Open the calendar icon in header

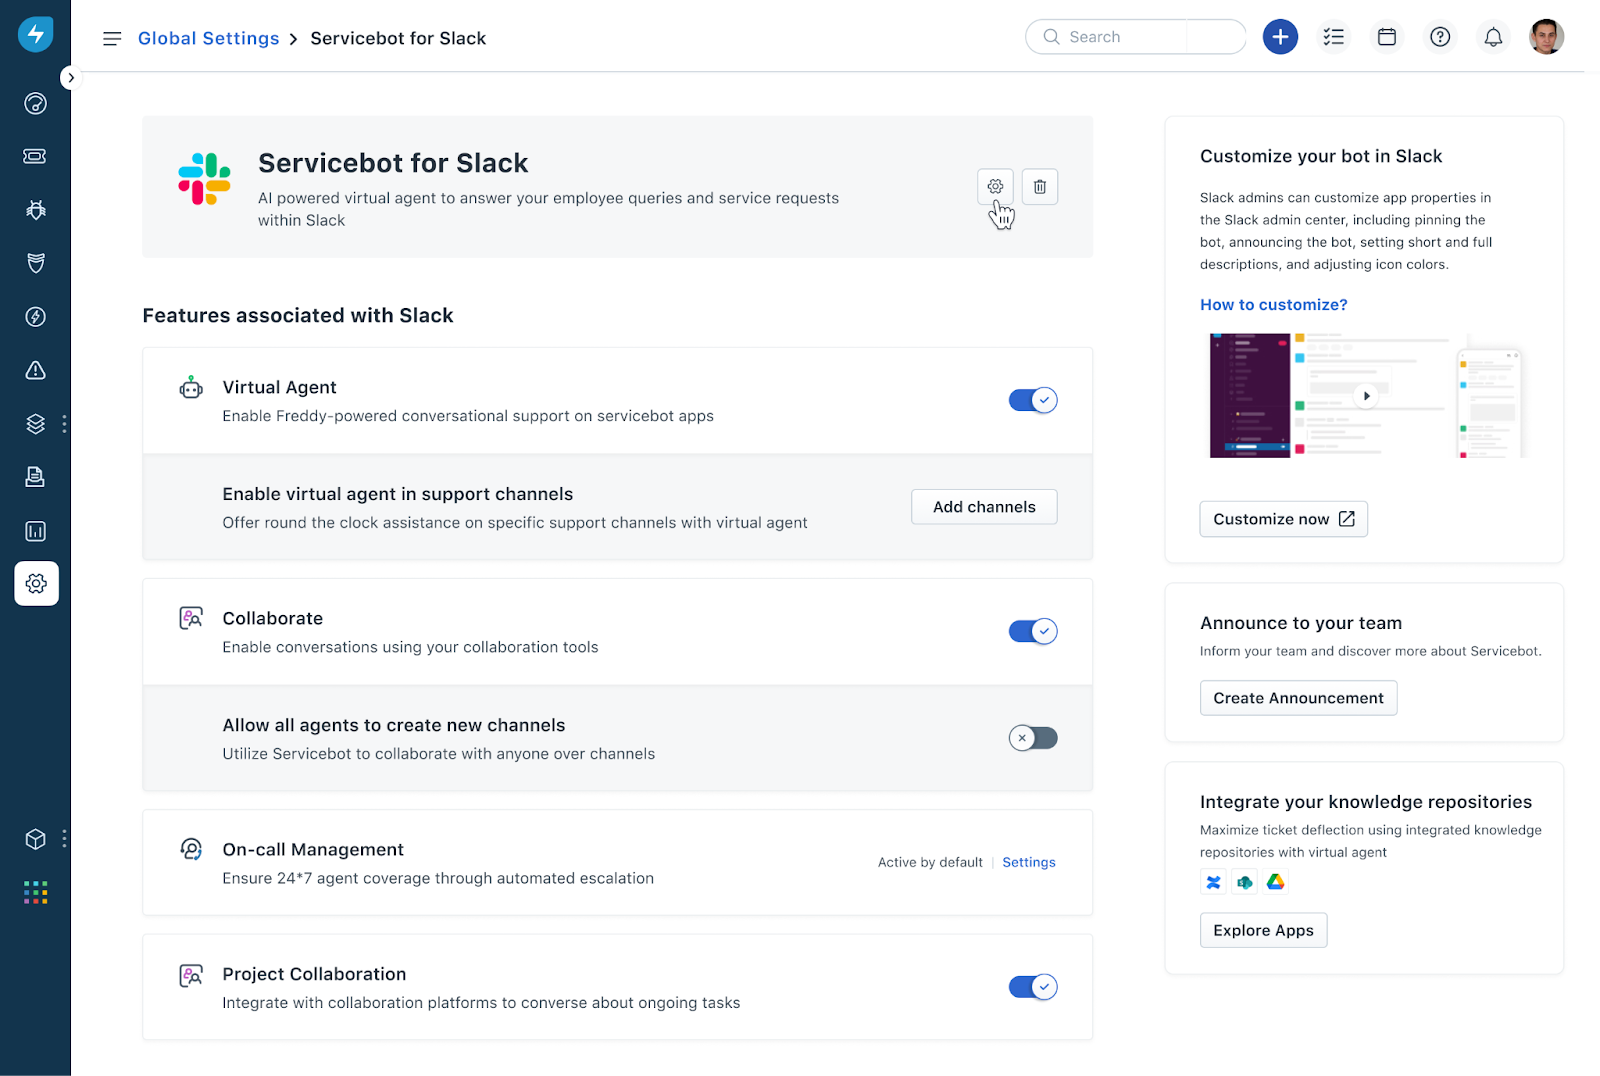click(x=1387, y=37)
